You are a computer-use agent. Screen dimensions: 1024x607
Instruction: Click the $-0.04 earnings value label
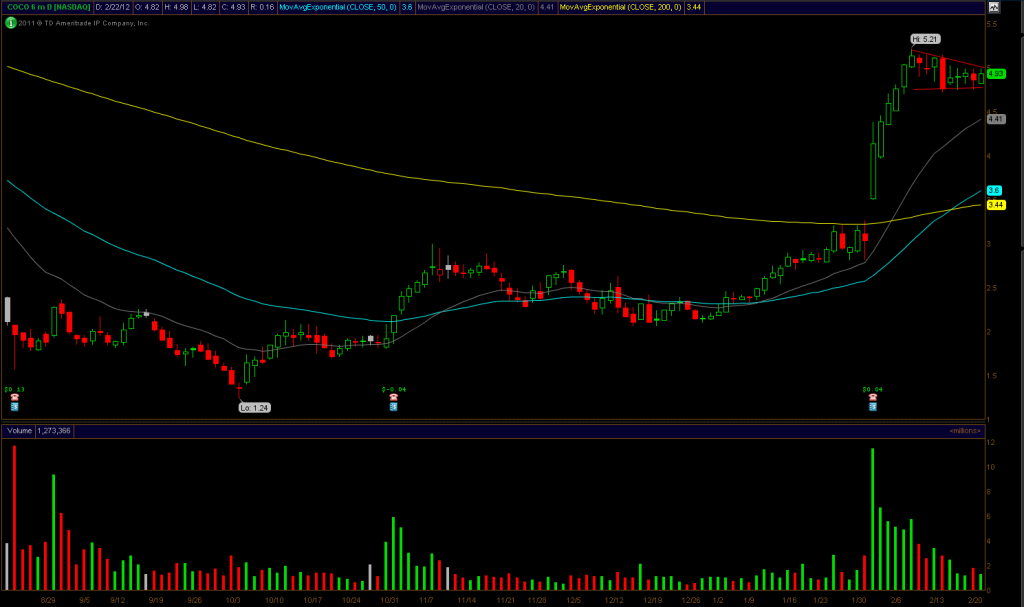[394, 389]
